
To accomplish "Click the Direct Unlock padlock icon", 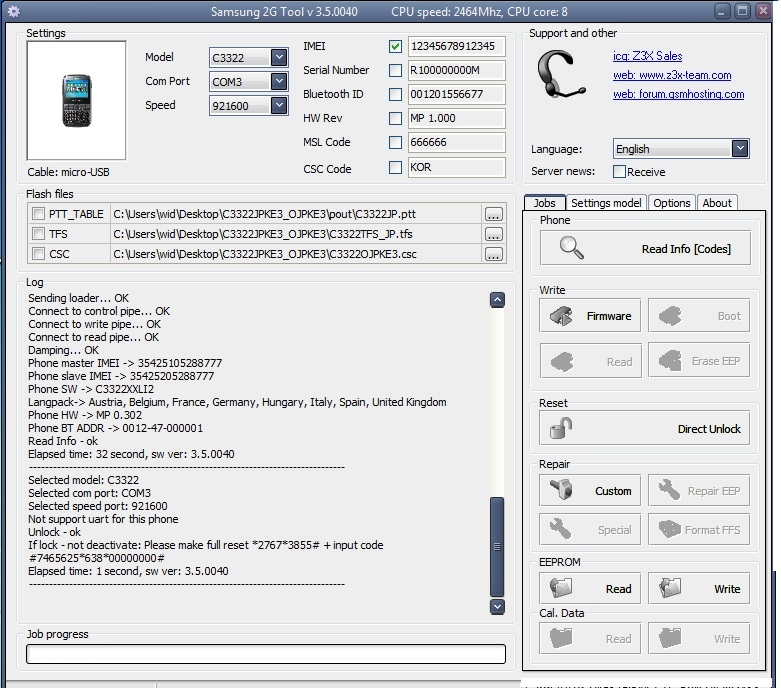I will coord(561,428).
